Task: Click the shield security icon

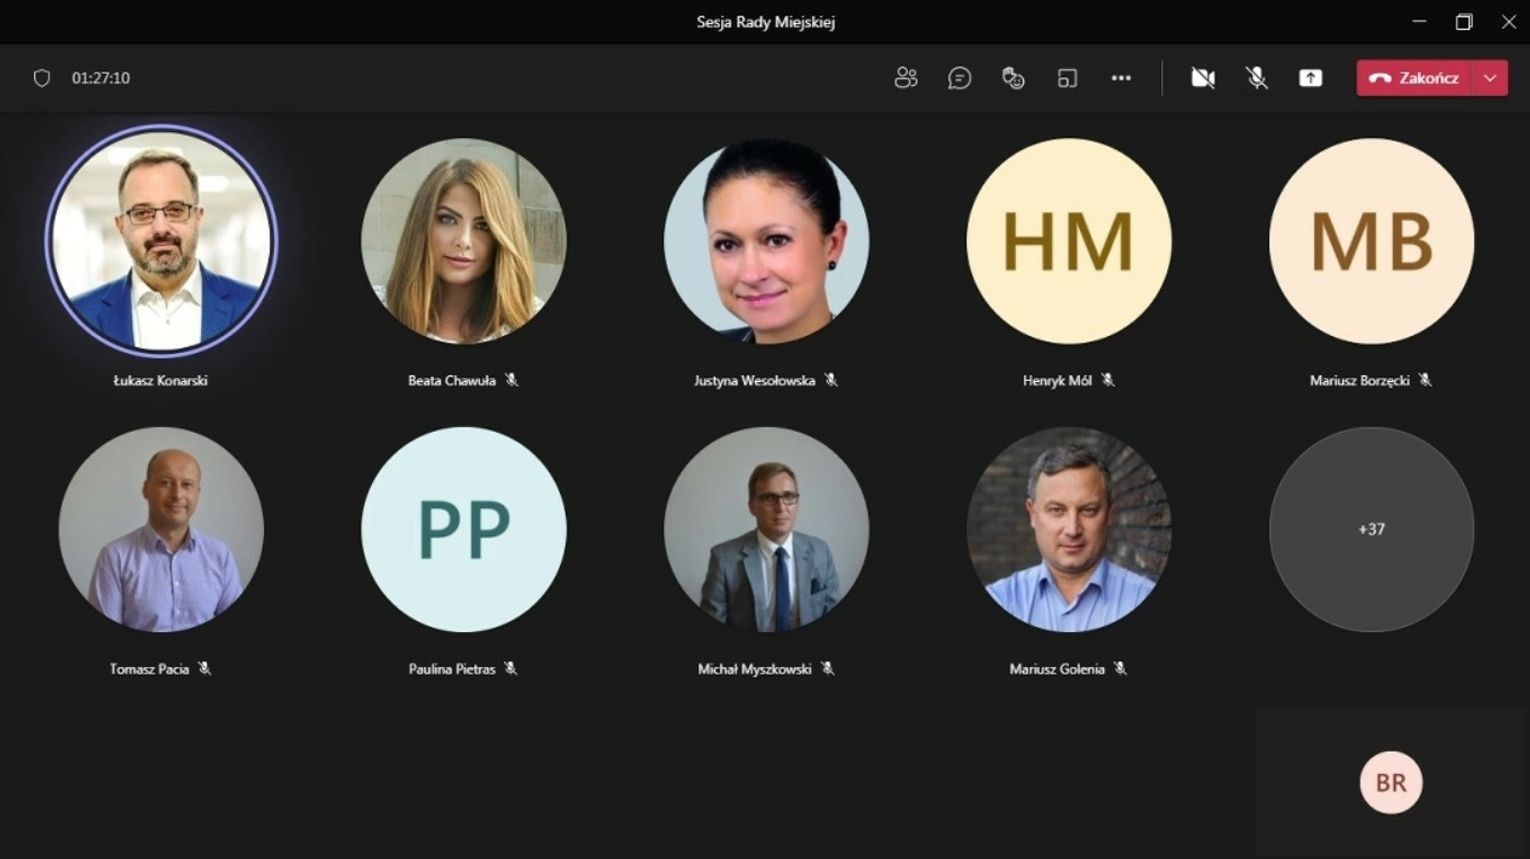Action: 42,78
